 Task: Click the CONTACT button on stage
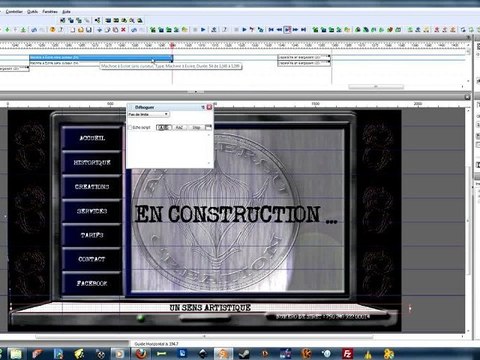(92, 259)
